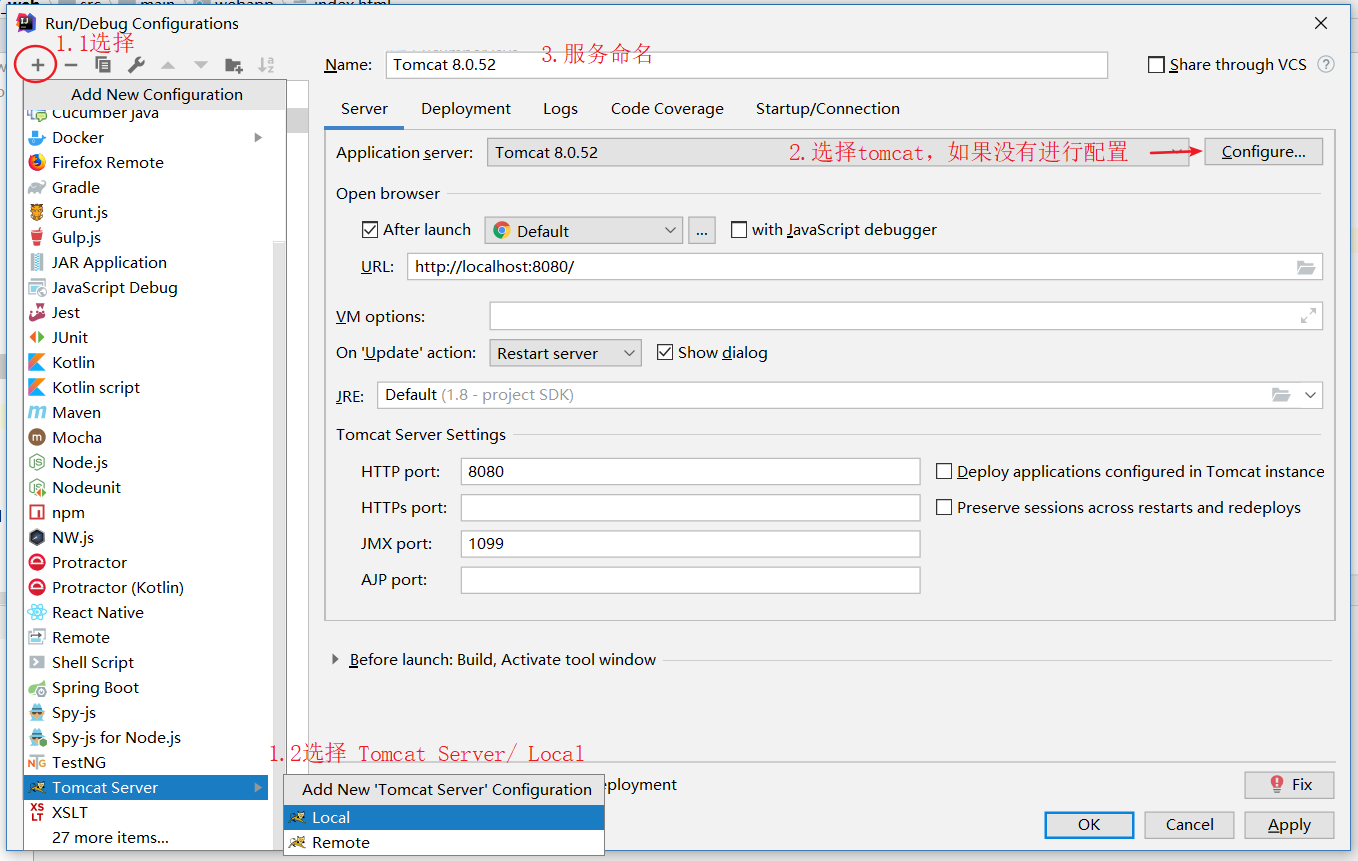
Task: Click the Kotlin script icon
Action: tap(37, 387)
